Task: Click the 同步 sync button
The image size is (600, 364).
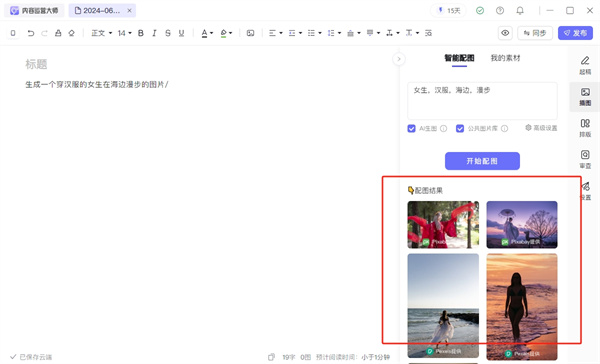Action: (535, 33)
